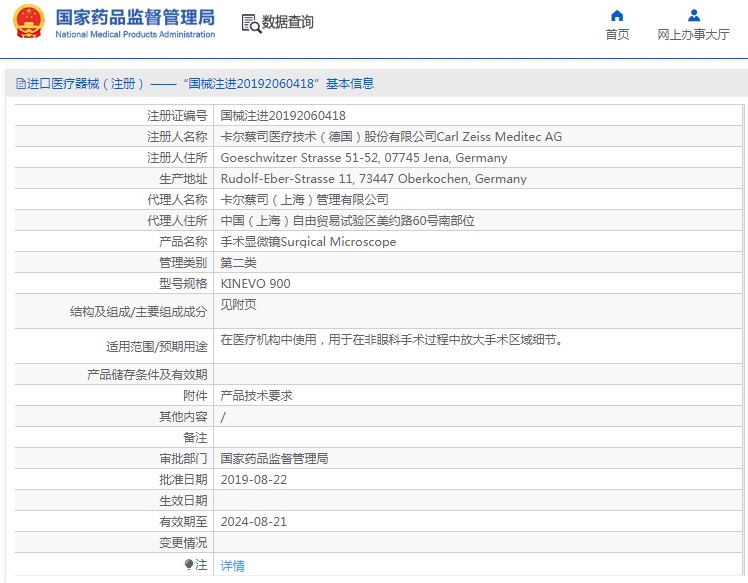This screenshot has width=748, height=583.
Task: Select expiry date 2024-08-21
Action: (254, 521)
